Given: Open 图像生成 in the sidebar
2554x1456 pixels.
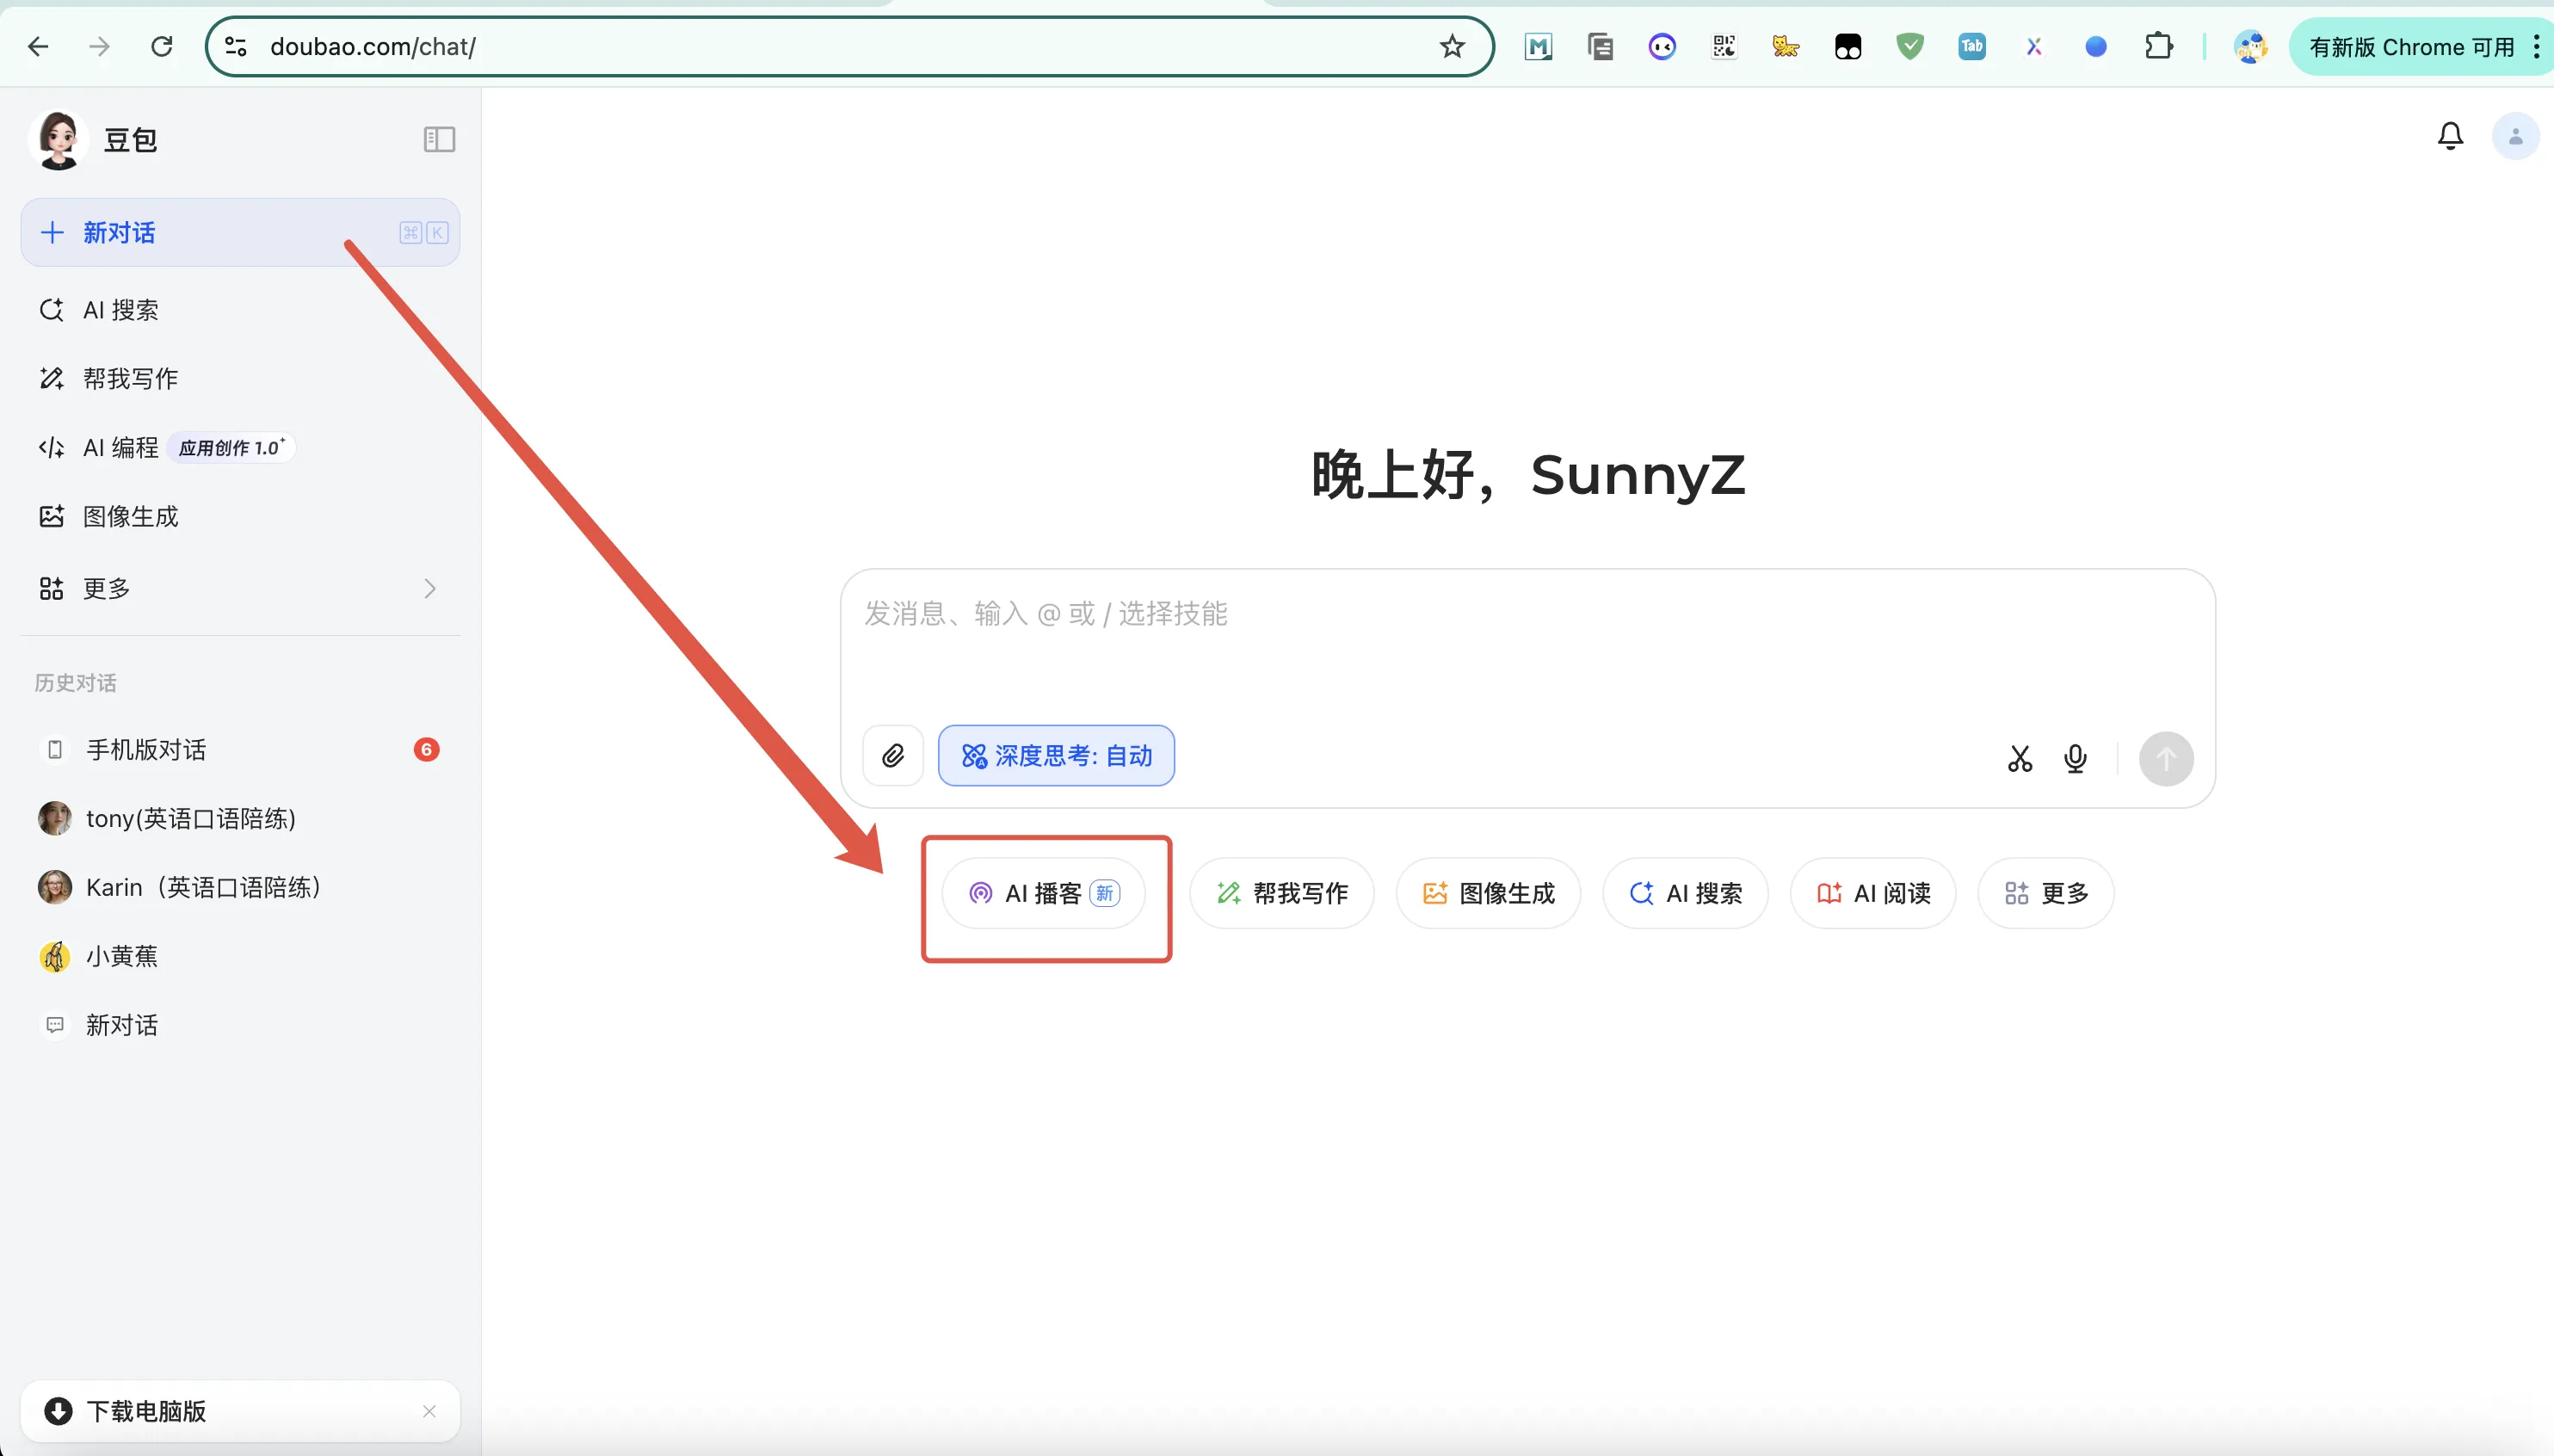Looking at the screenshot, I should coord(240,517).
